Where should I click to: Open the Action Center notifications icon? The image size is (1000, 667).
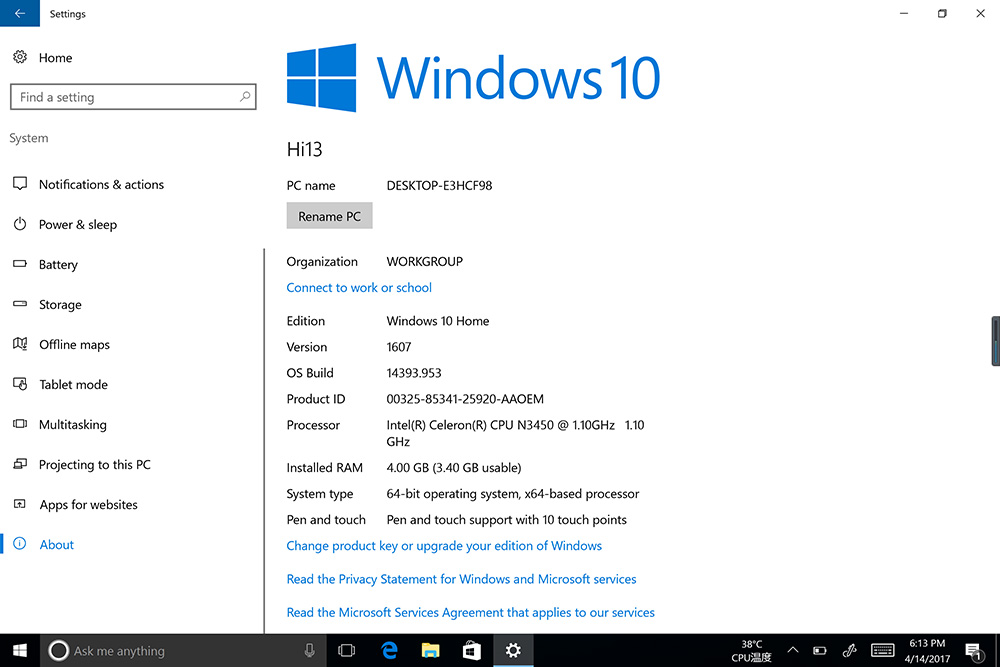[x=974, y=651]
